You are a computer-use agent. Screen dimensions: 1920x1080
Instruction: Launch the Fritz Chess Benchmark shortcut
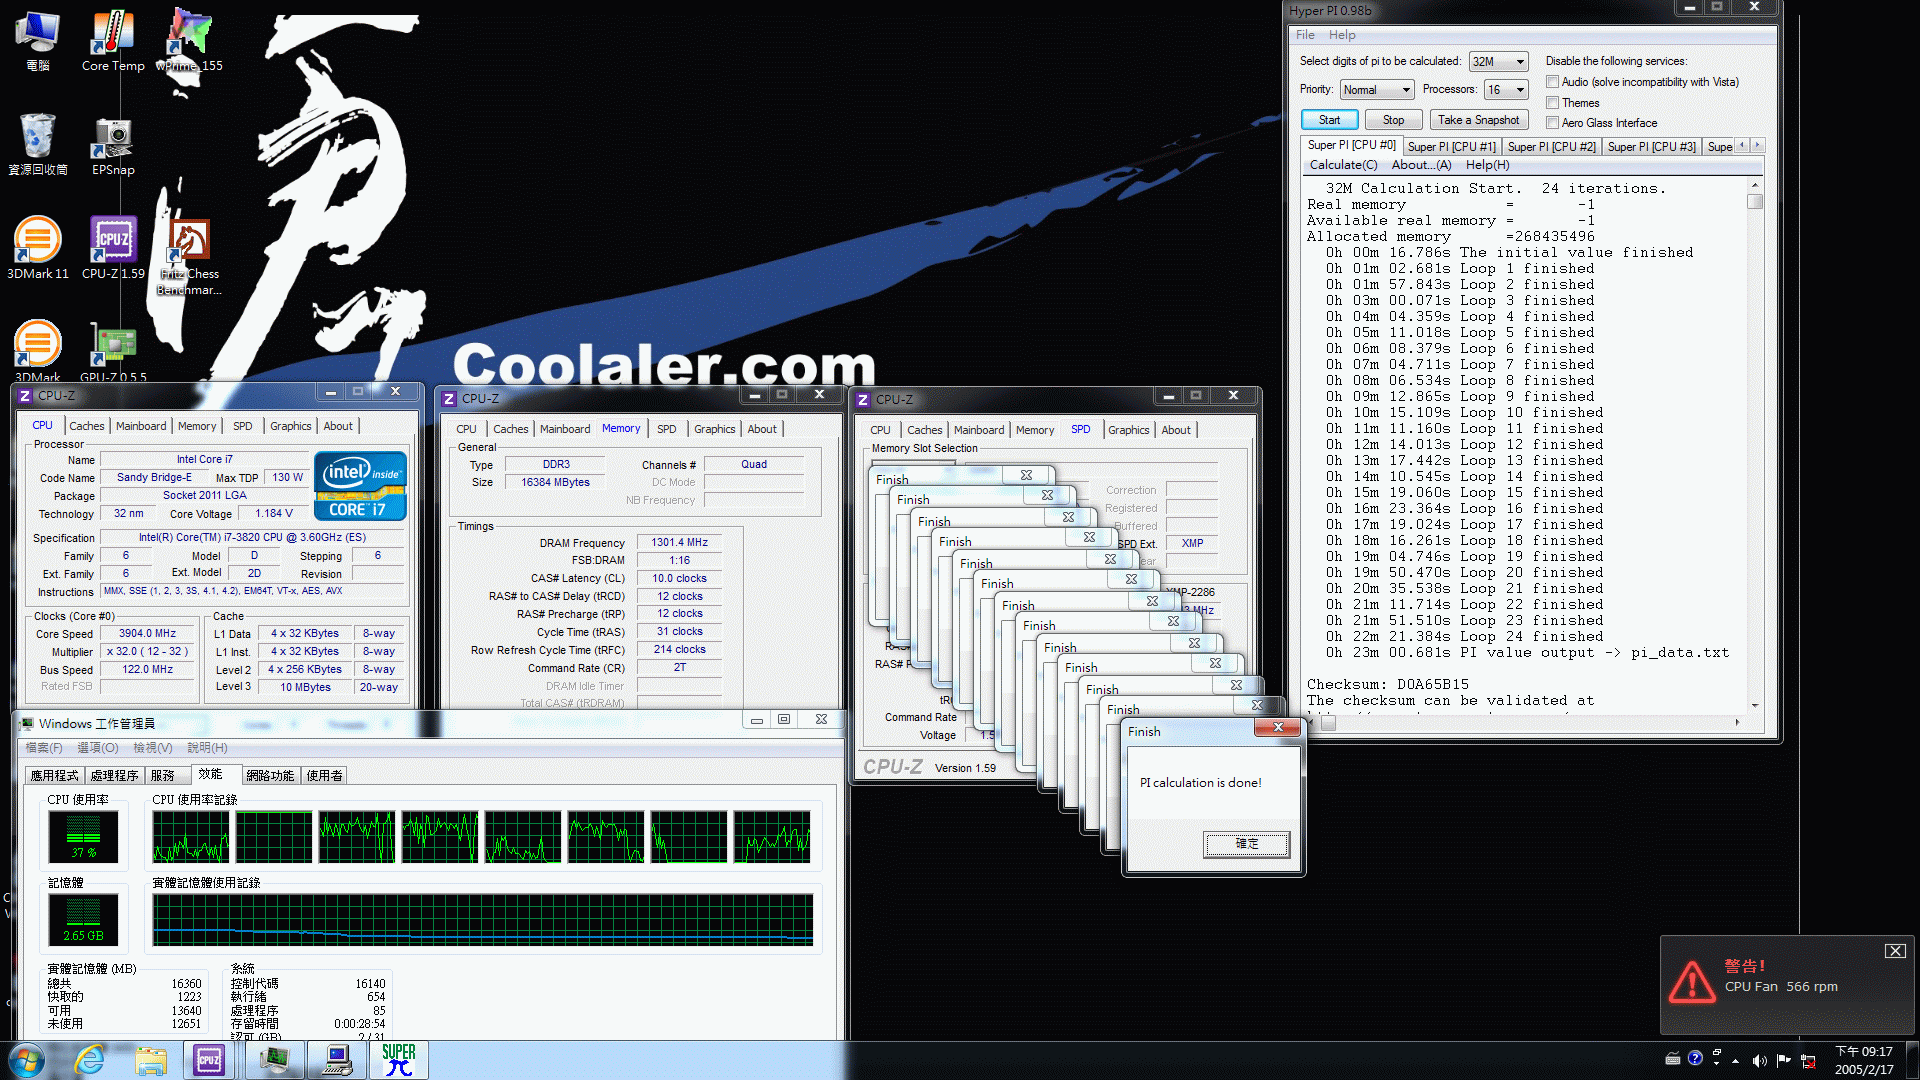click(x=189, y=257)
